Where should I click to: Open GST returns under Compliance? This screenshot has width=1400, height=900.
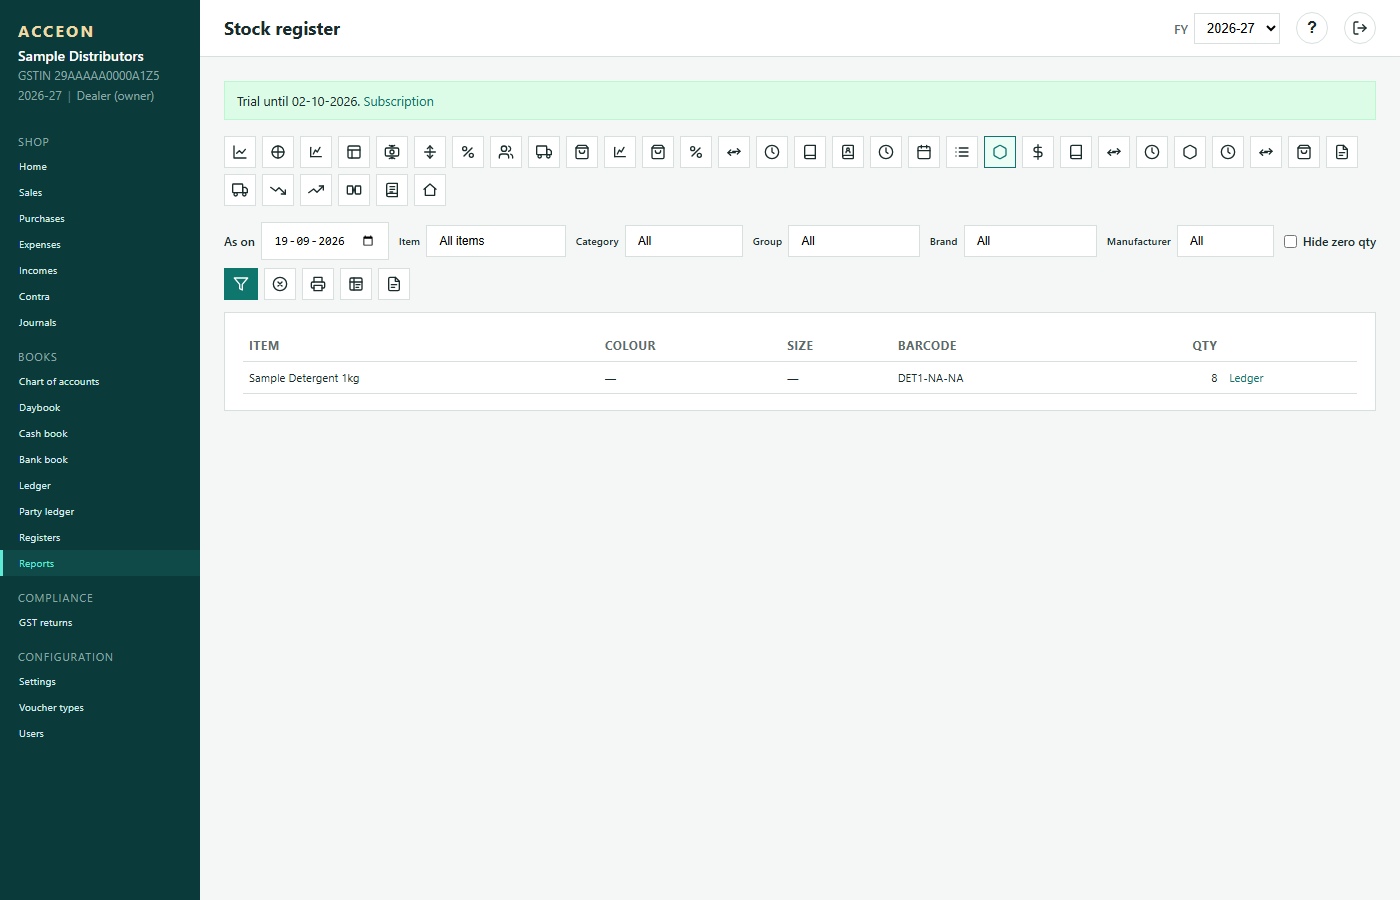tap(100, 623)
